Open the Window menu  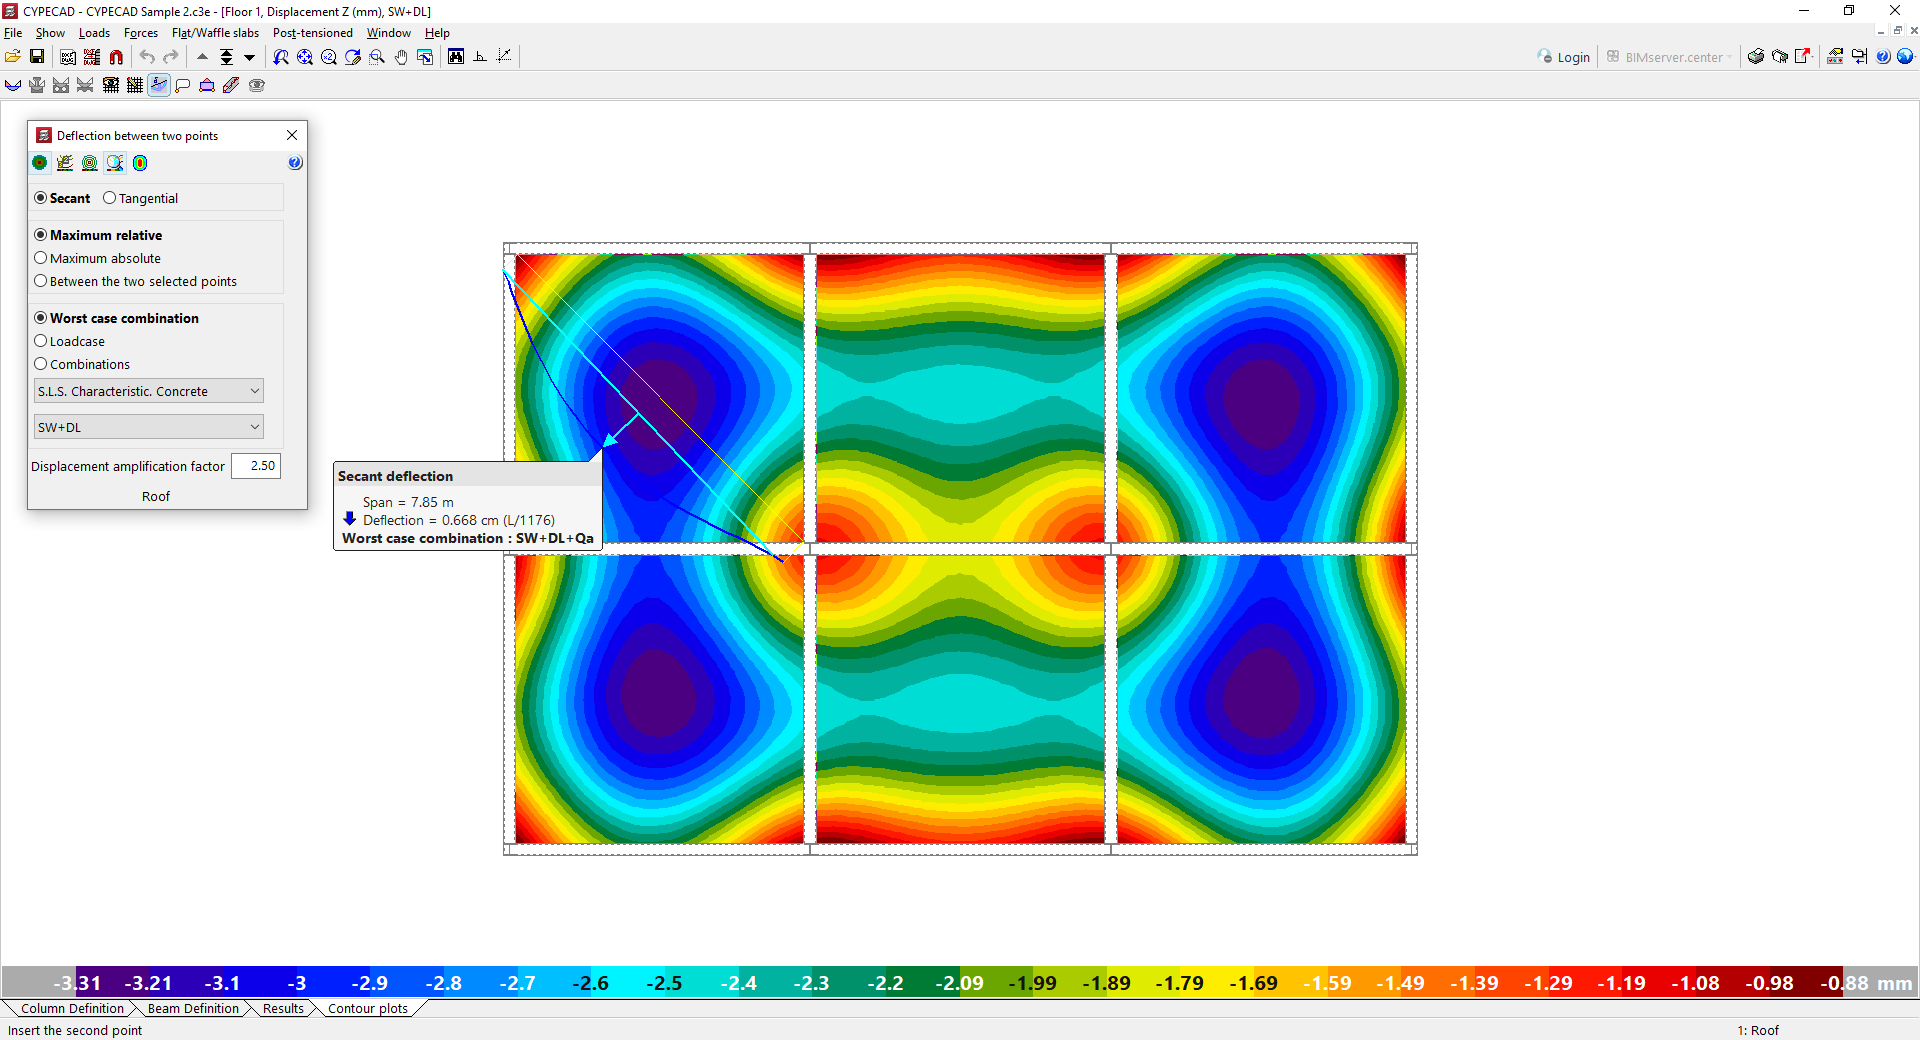pos(389,33)
